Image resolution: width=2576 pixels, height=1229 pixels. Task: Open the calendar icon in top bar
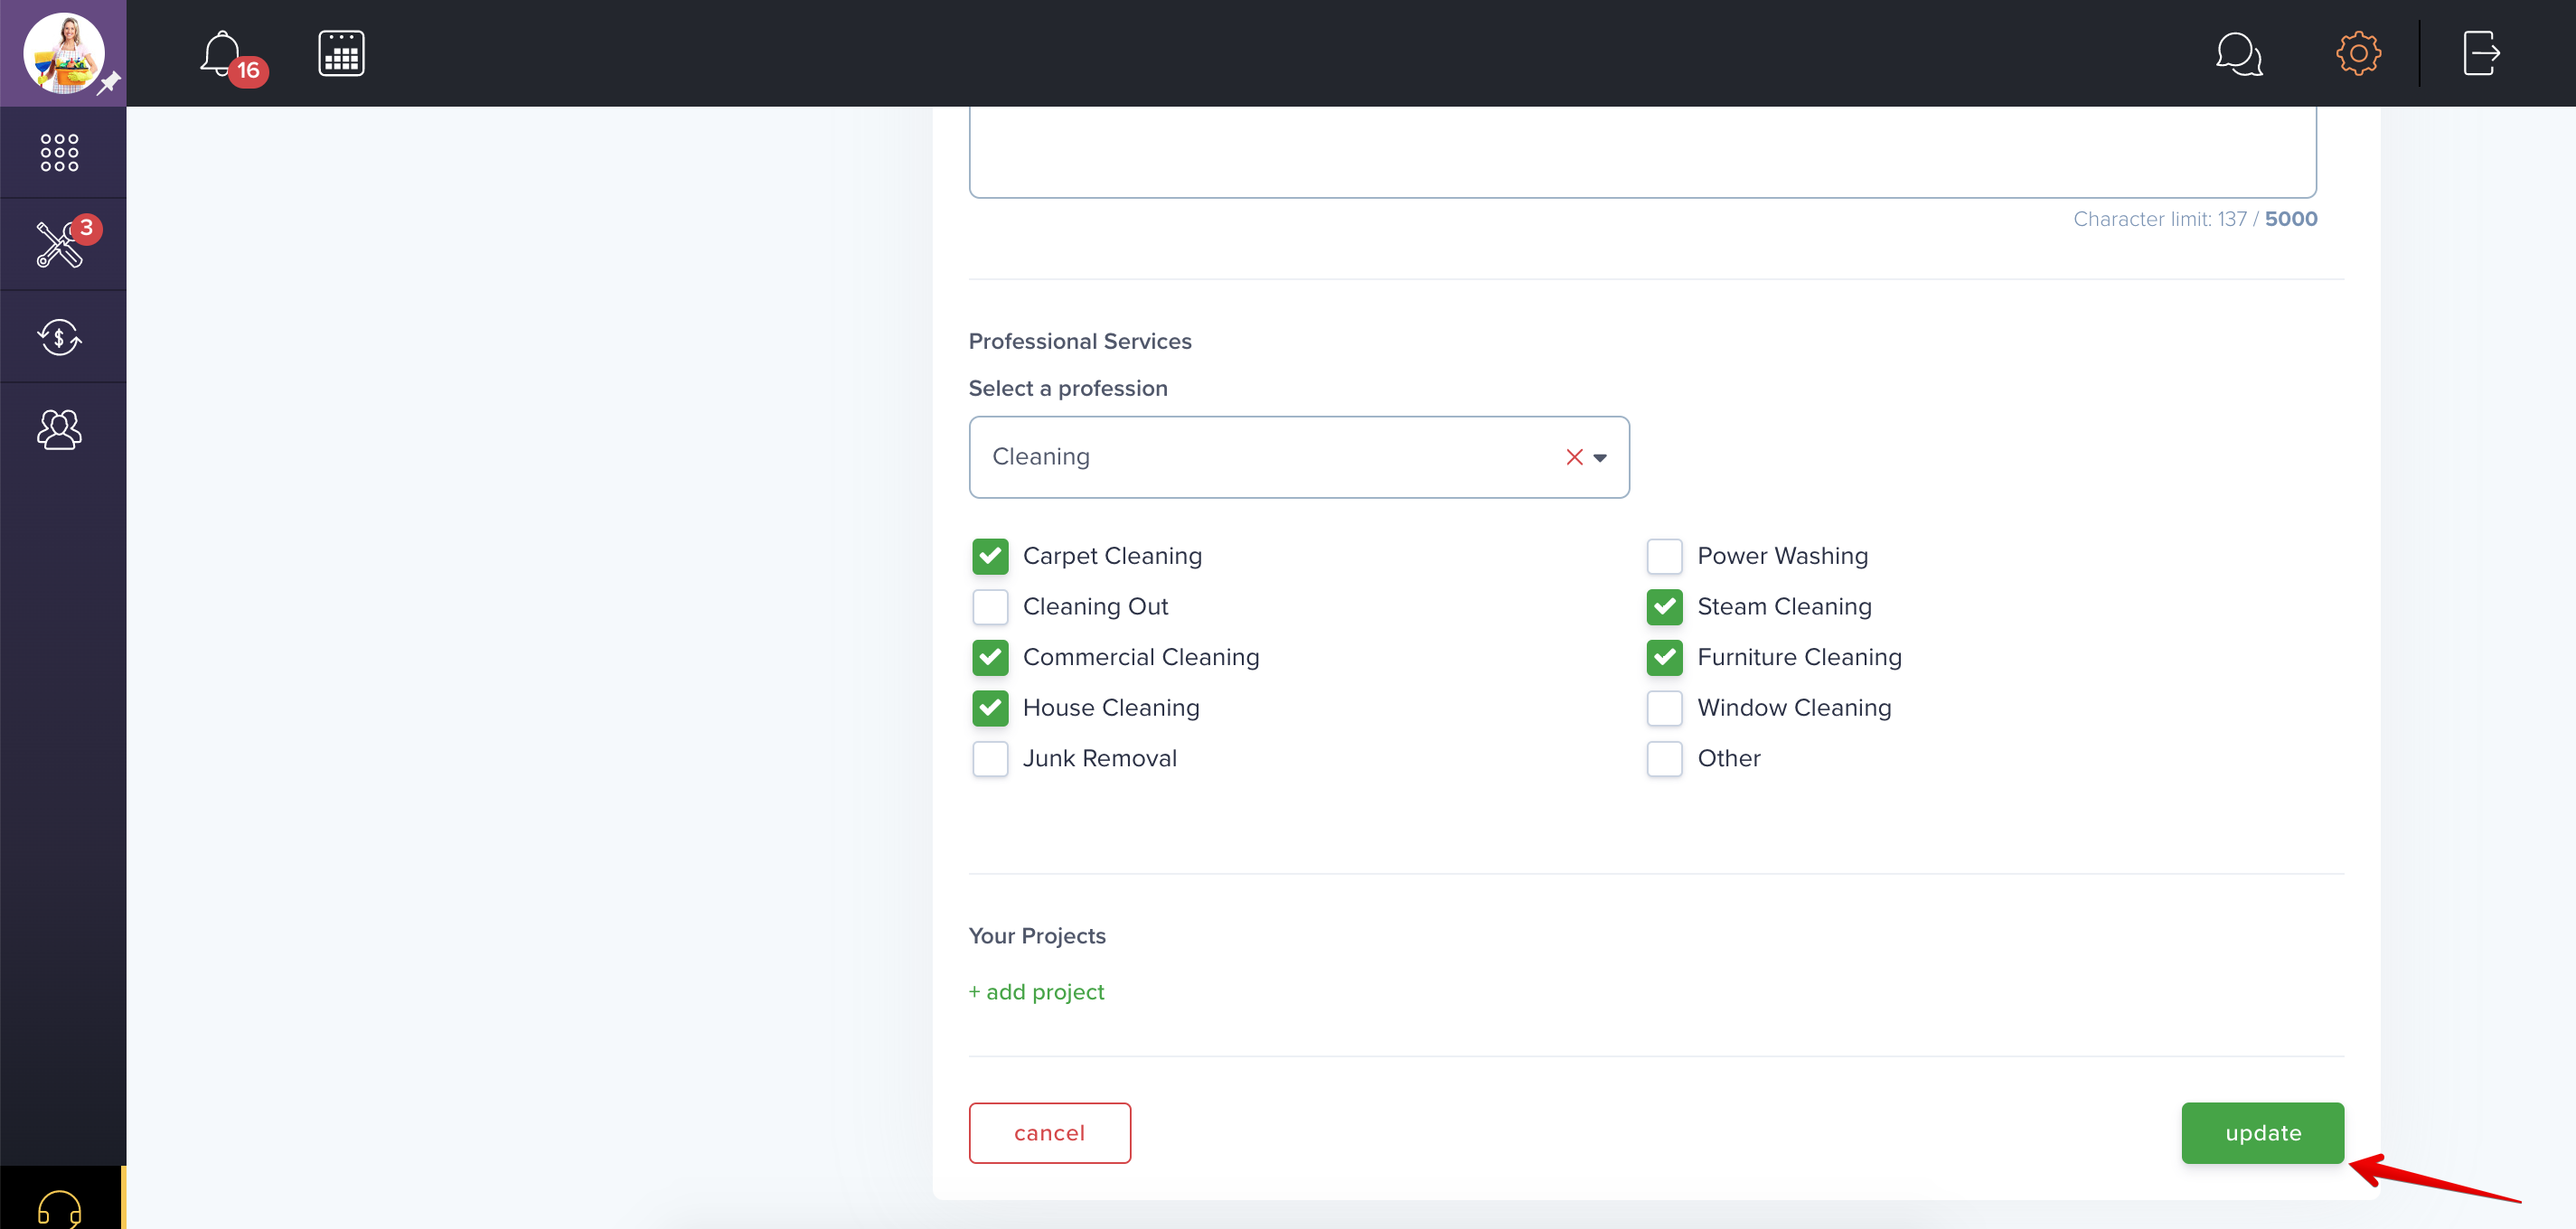pyautogui.click(x=341, y=54)
